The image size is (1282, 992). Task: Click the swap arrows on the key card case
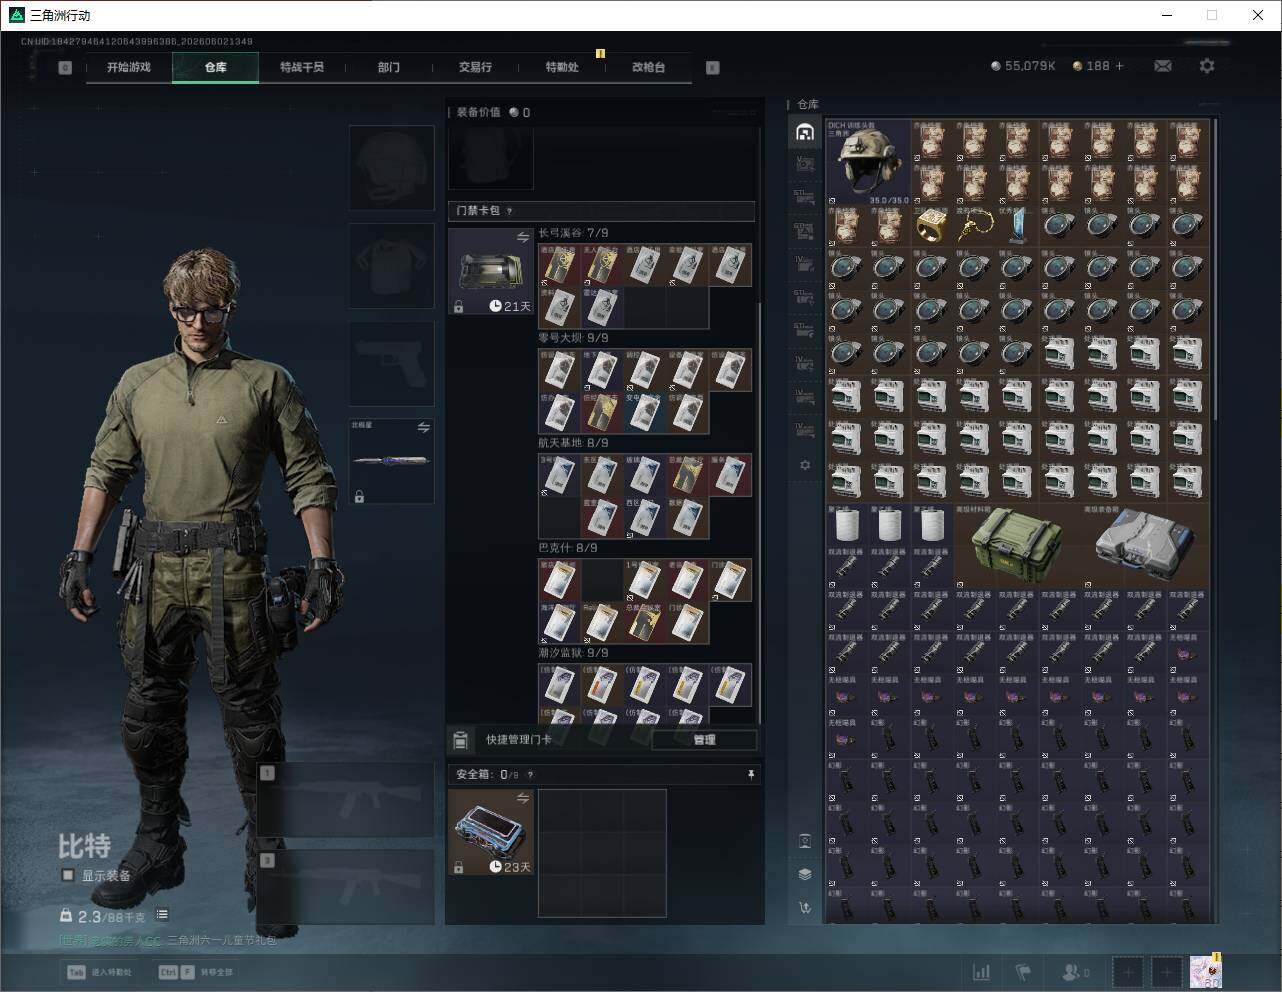[x=523, y=237]
